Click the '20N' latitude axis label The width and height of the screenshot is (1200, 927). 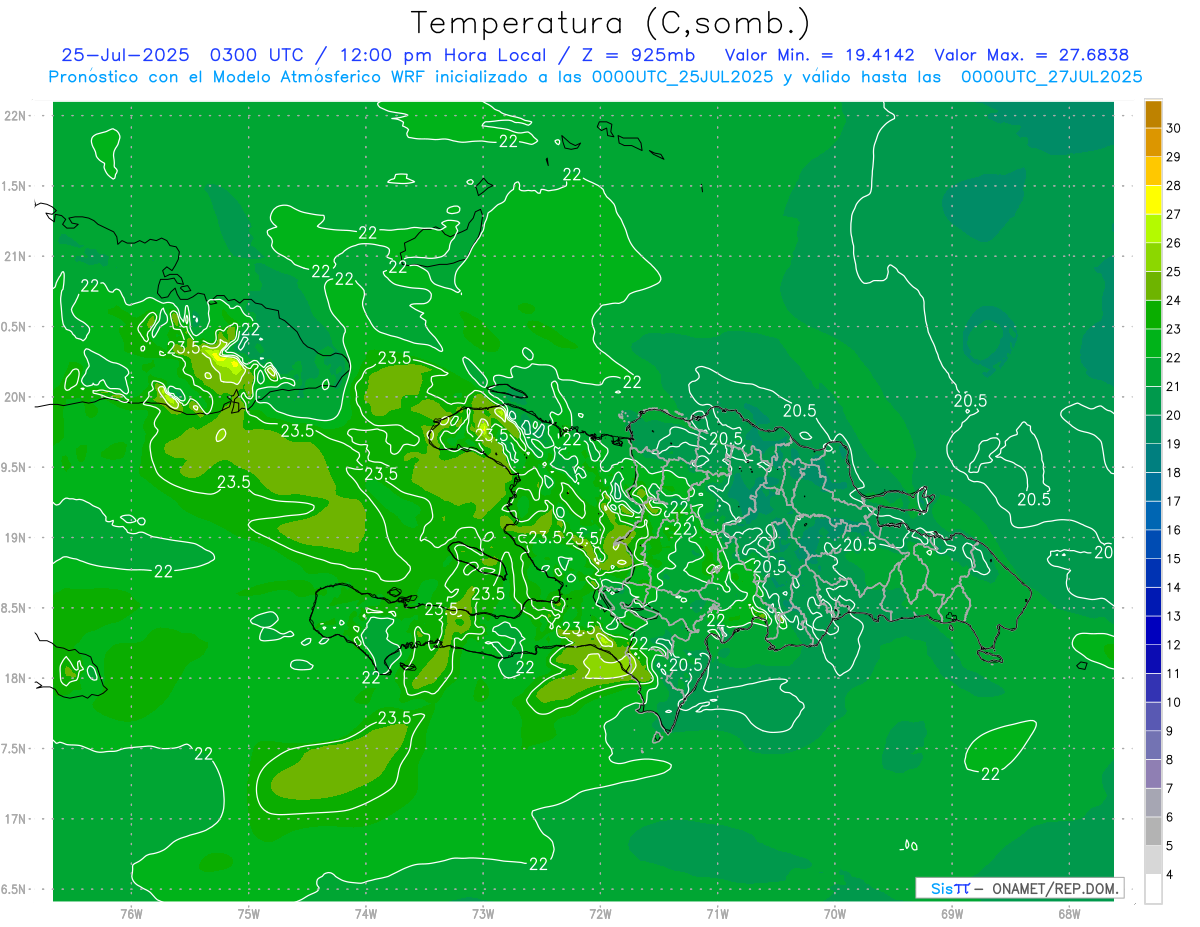[x=16, y=397]
